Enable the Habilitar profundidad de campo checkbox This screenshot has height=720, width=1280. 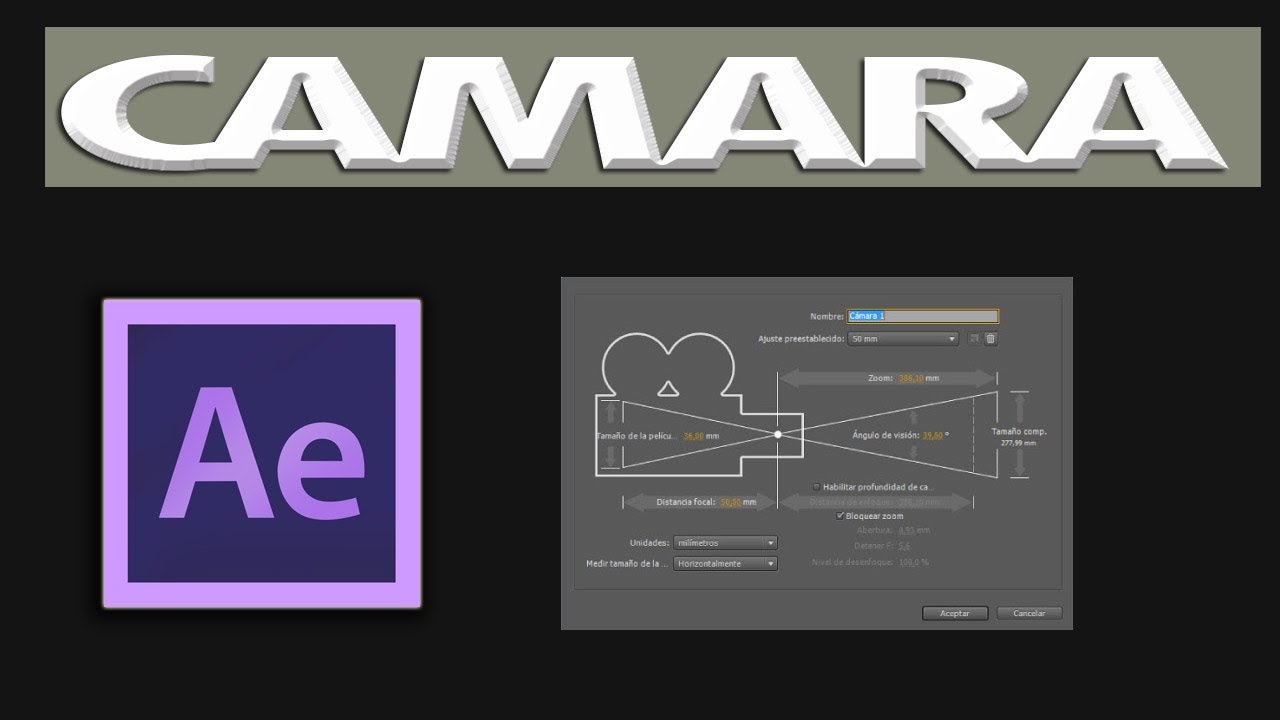coord(816,487)
